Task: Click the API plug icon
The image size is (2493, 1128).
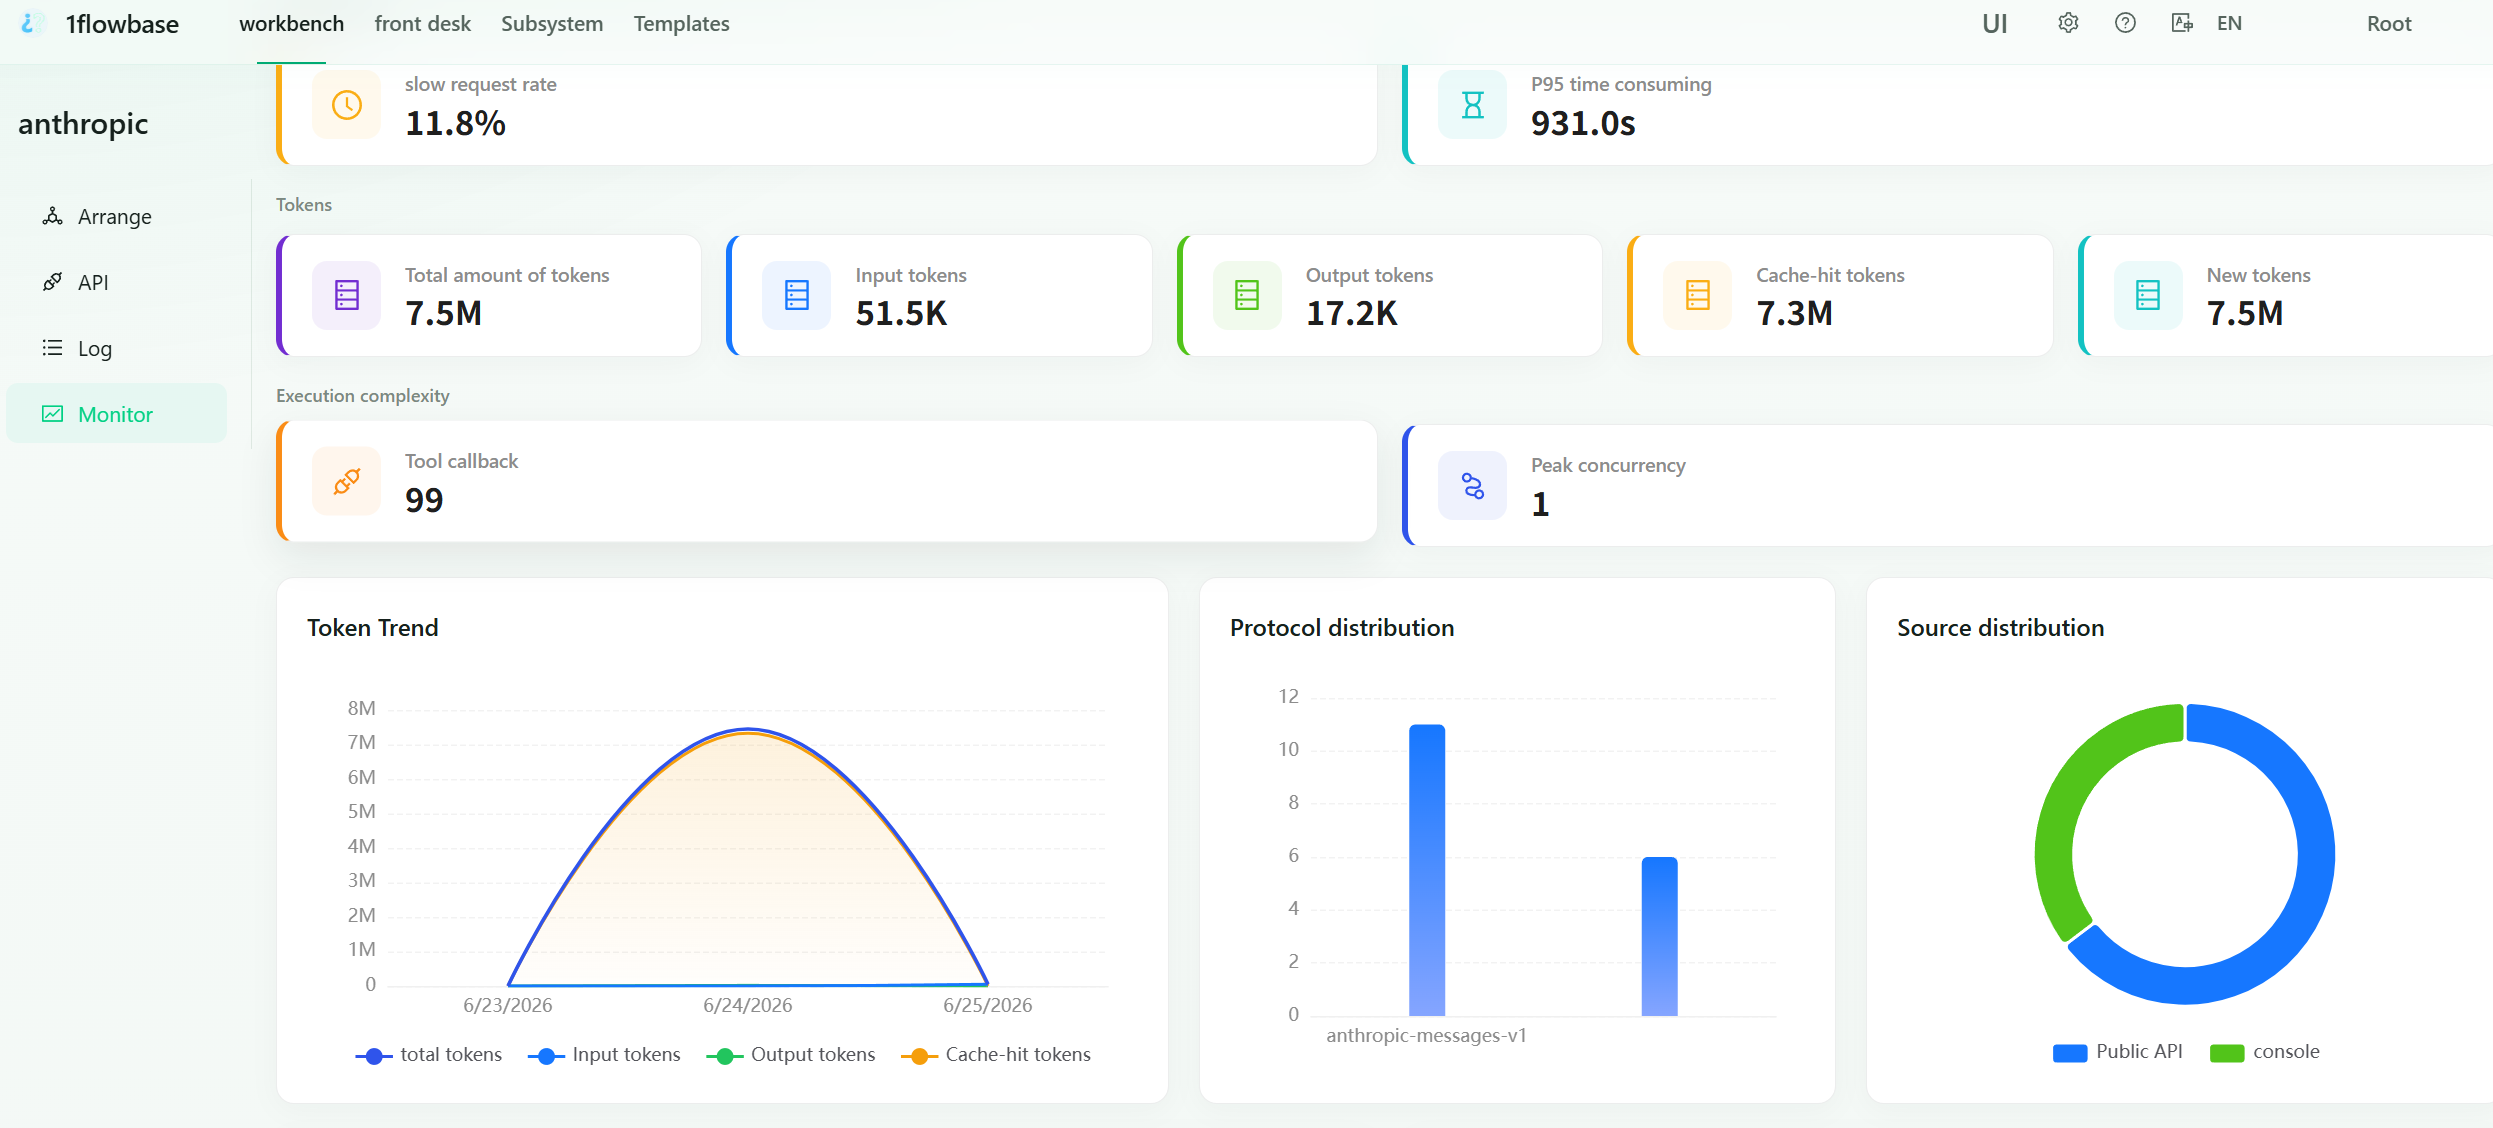Action: pyautogui.click(x=52, y=282)
